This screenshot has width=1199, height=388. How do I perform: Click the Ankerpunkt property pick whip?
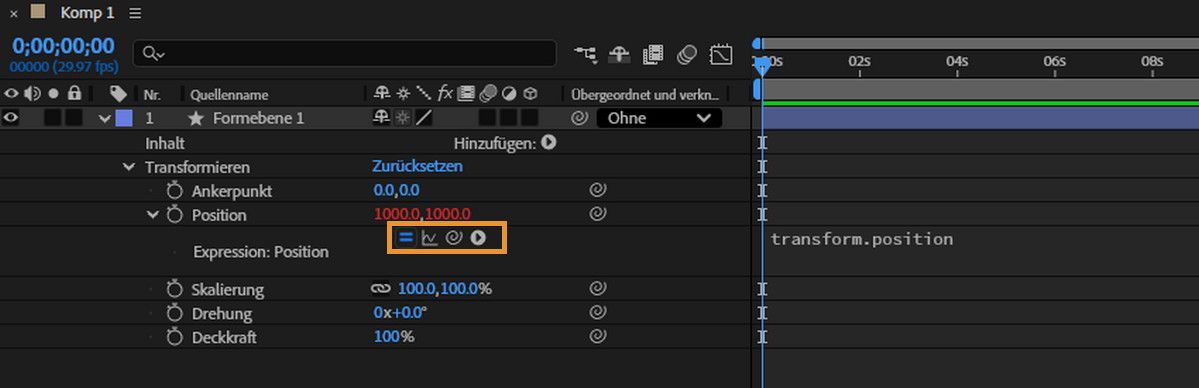point(599,190)
